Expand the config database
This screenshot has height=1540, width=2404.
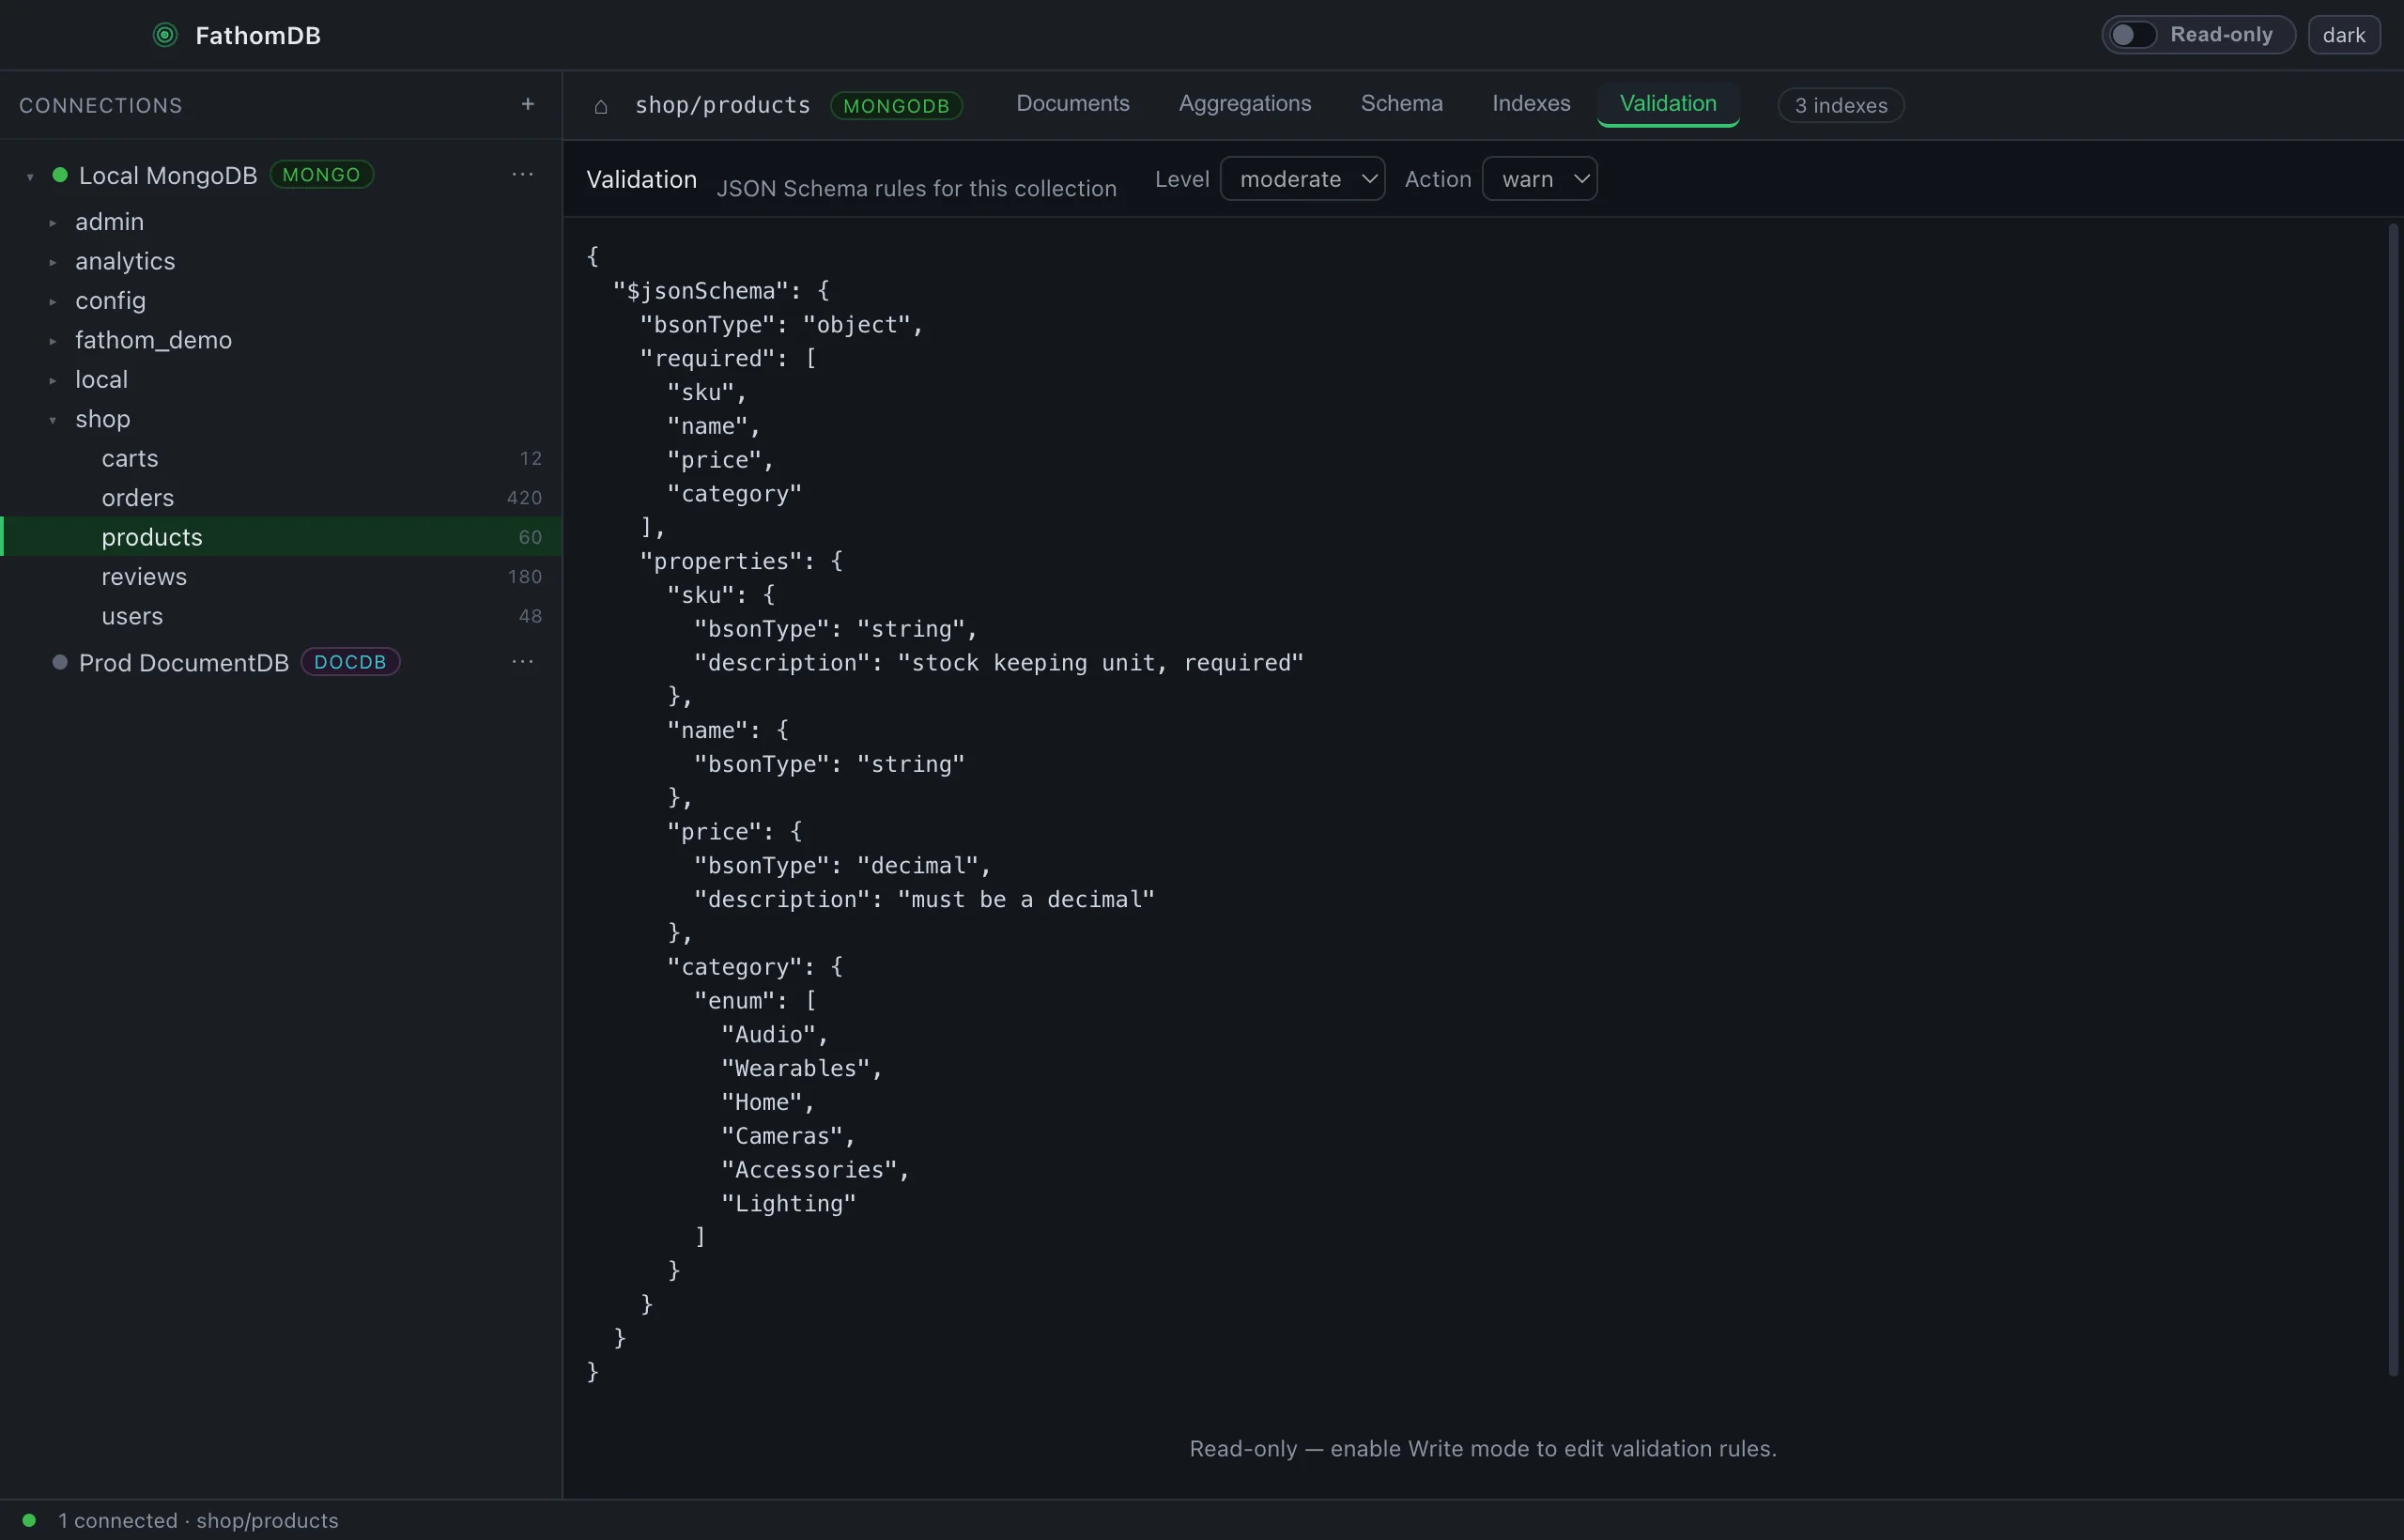click(x=53, y=302)
